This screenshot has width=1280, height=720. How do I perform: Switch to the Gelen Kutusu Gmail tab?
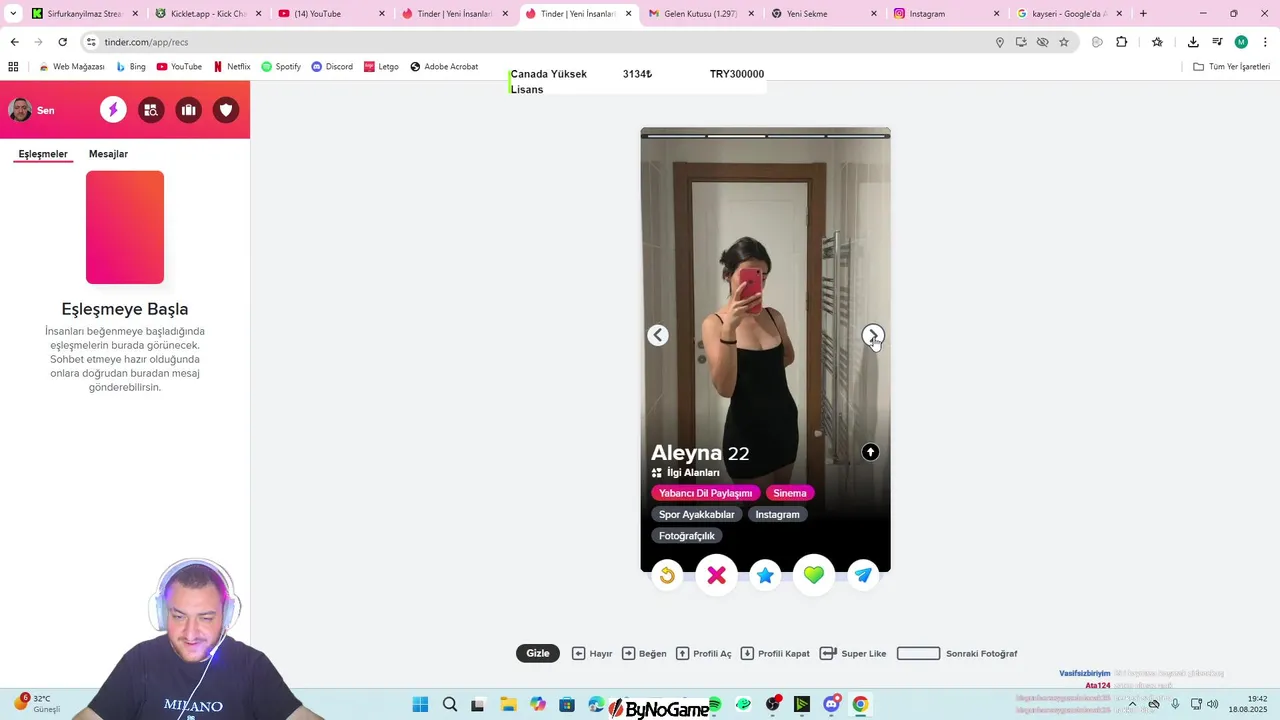(x=702, y=14)
